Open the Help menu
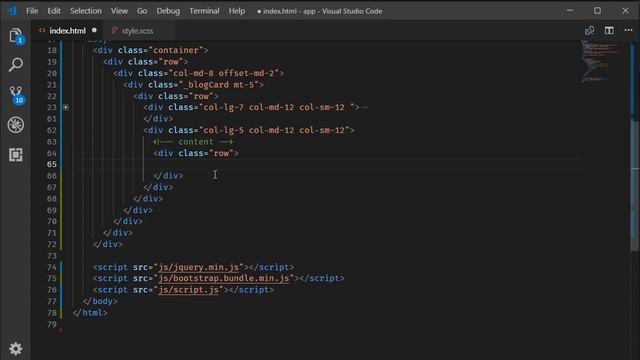 click(237, 11)
